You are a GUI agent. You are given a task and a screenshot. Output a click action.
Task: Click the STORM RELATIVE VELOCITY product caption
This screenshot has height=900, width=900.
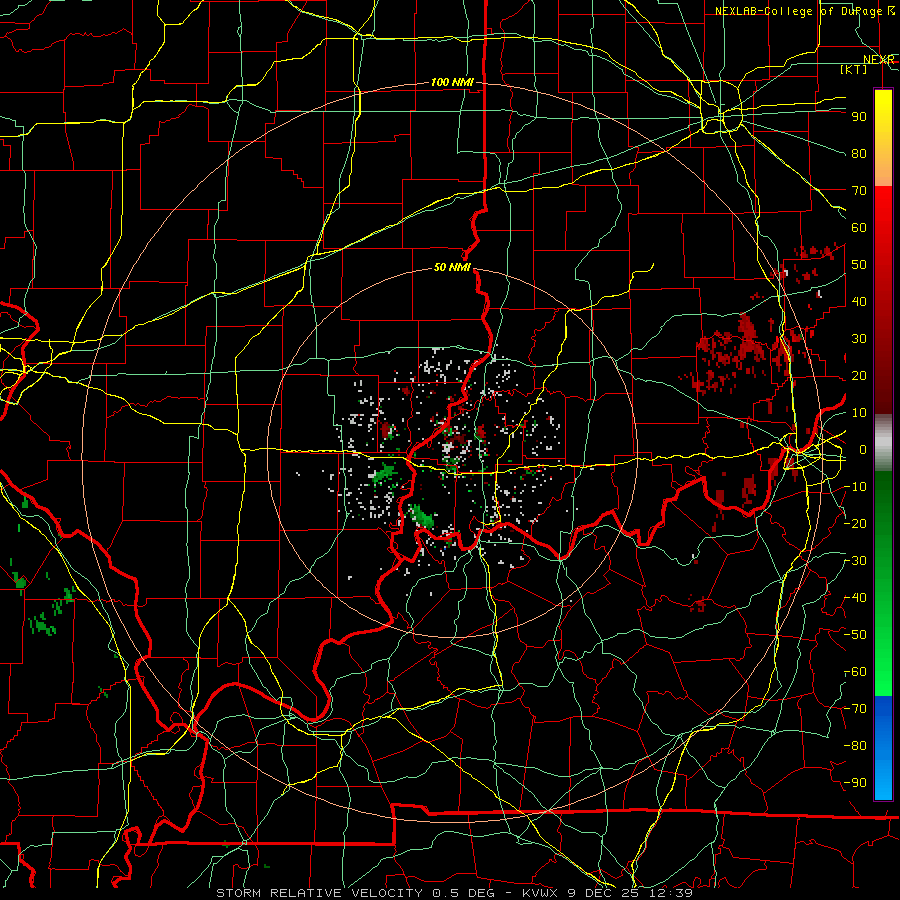point(455,893)
